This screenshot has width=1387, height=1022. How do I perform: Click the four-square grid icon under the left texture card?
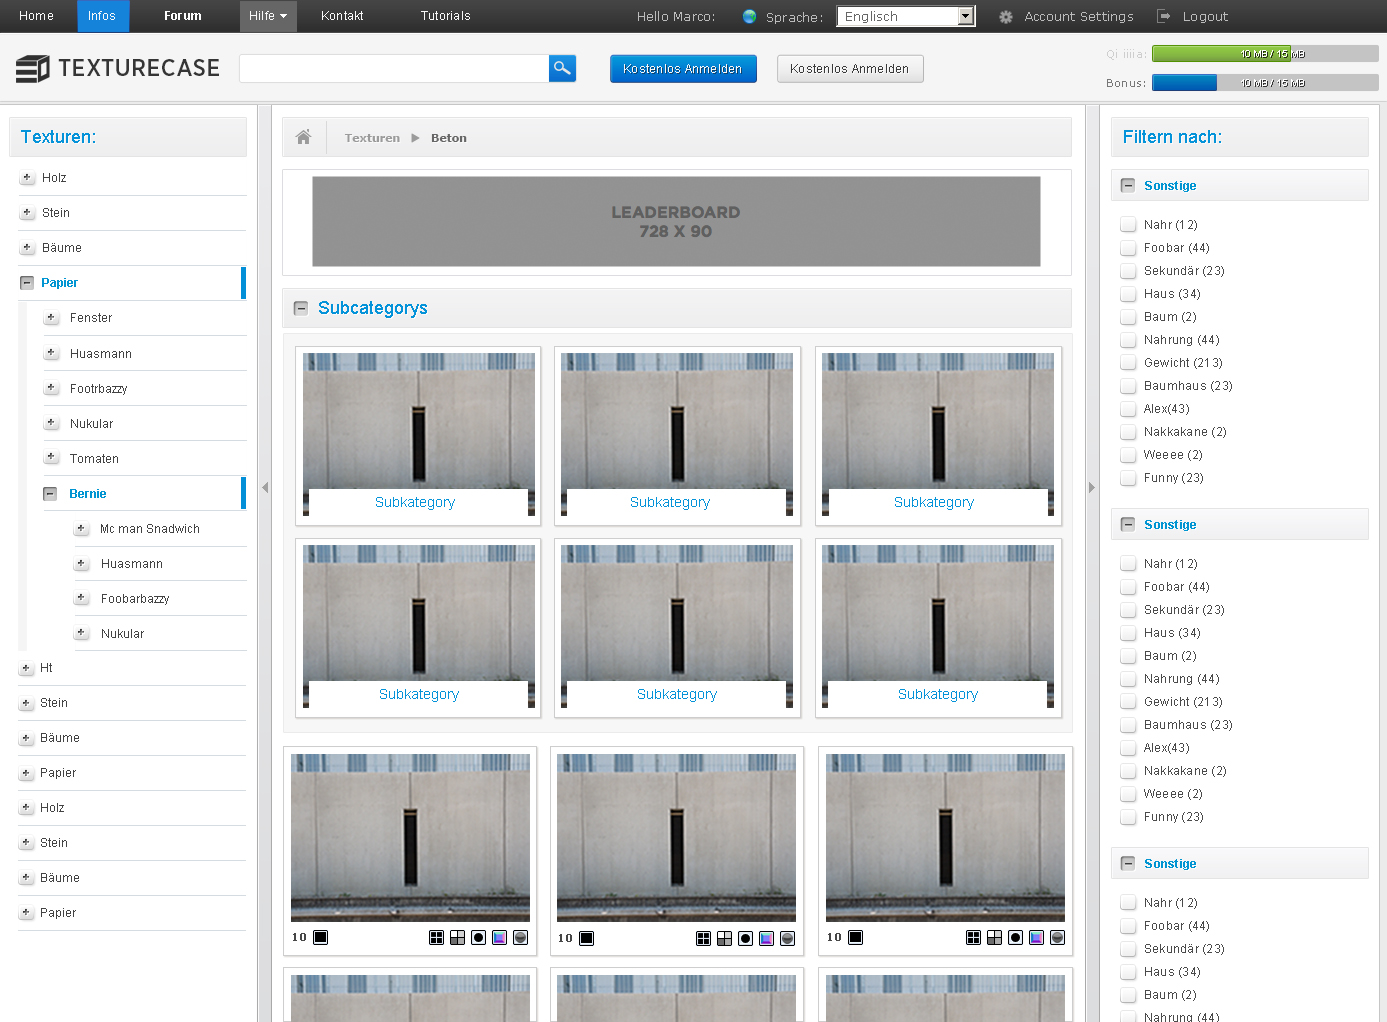(x=436, y=937)
